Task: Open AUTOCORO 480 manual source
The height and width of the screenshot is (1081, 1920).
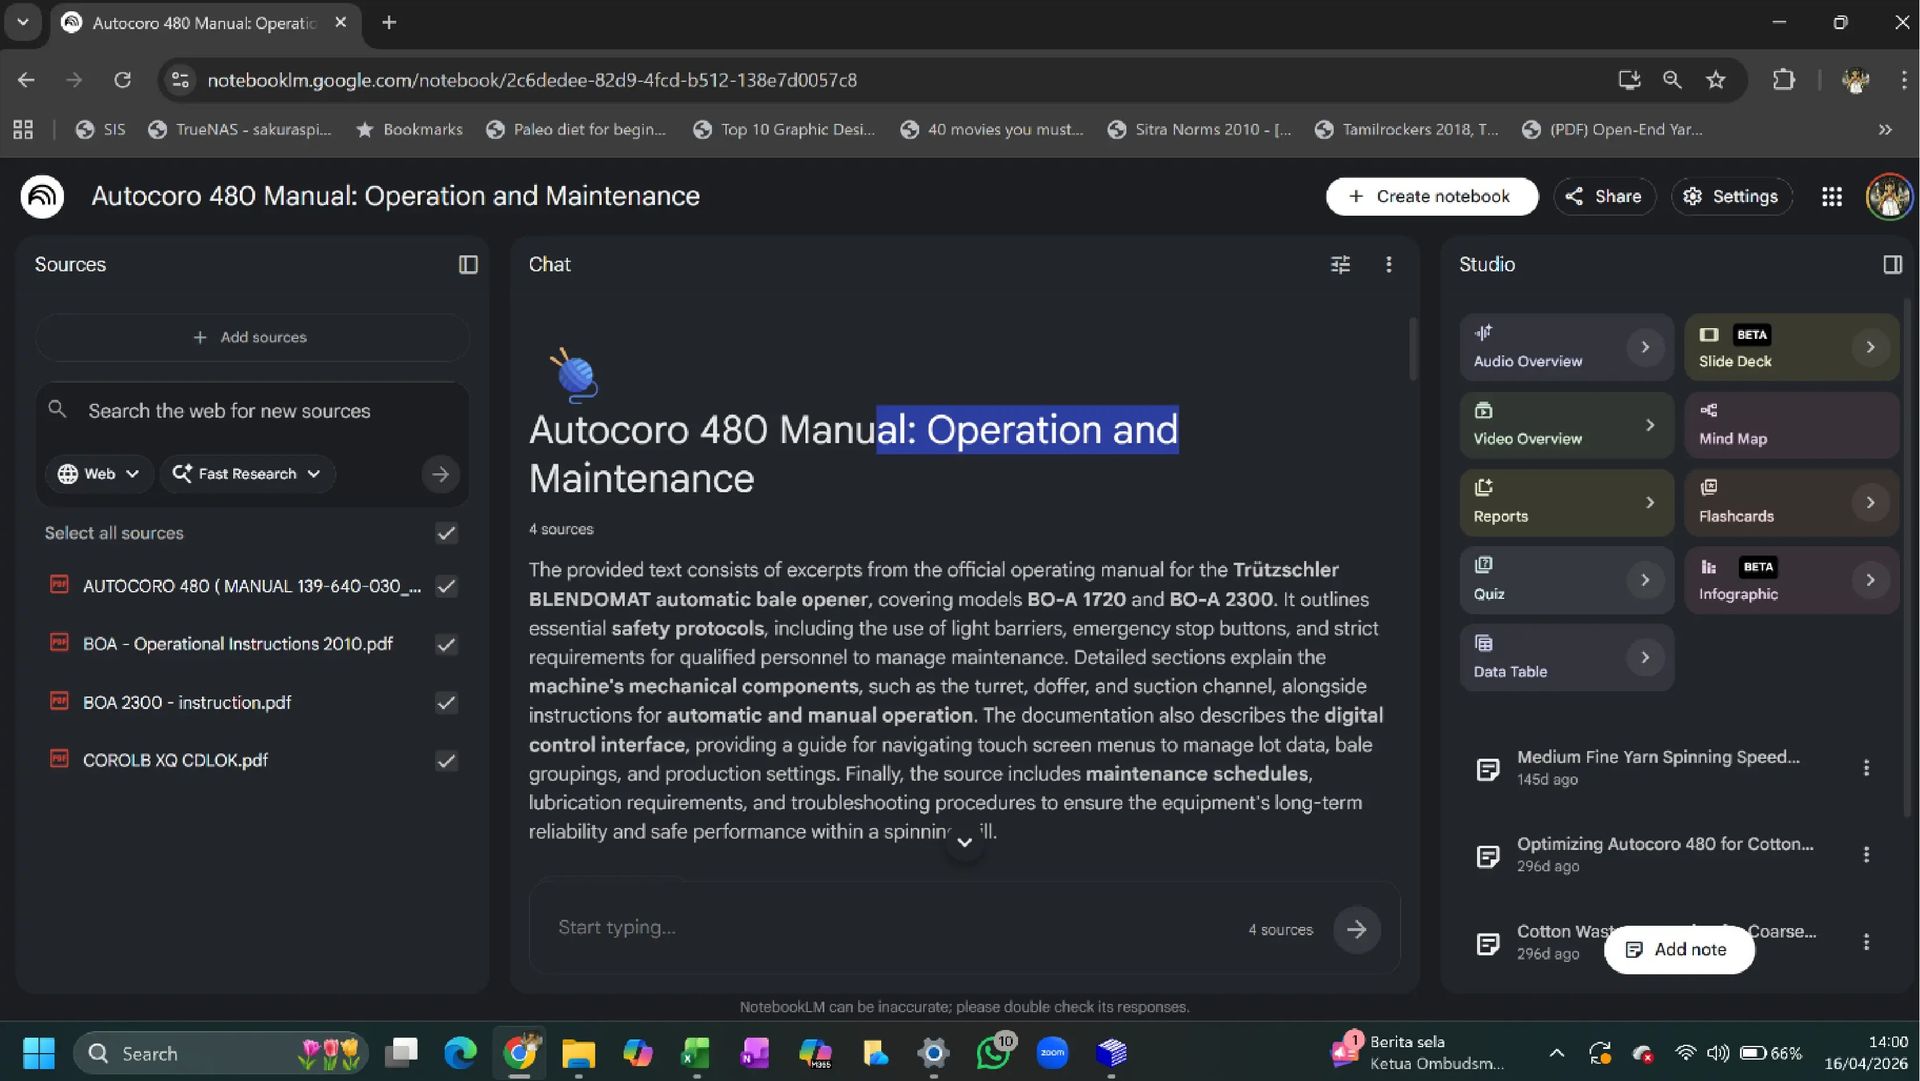Action: pos(252,586)
